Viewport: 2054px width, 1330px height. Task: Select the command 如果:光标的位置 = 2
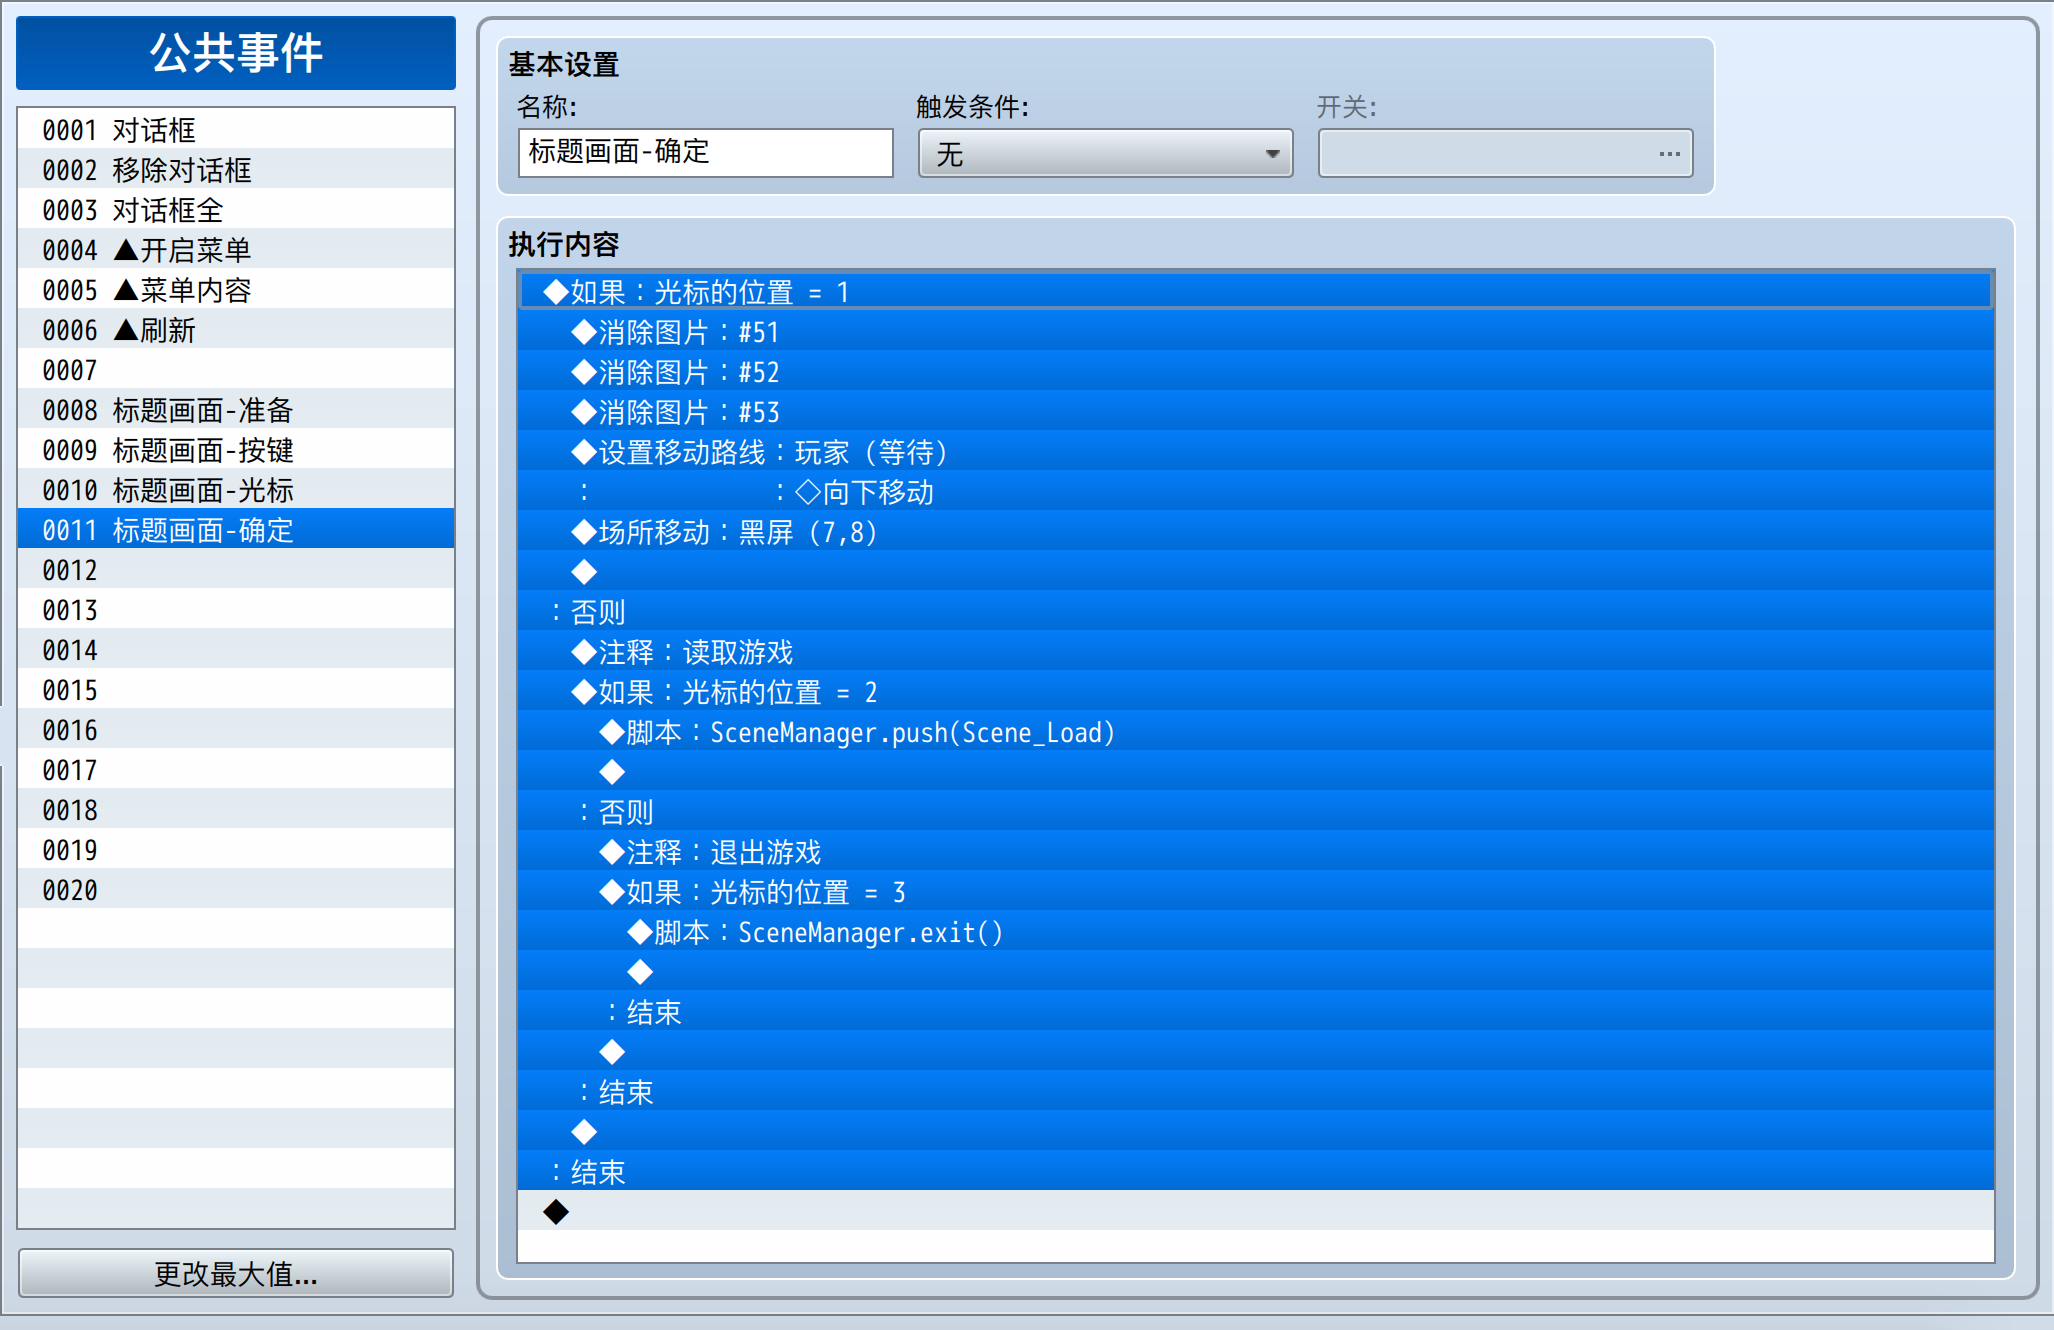click(x=1256, y=691)
